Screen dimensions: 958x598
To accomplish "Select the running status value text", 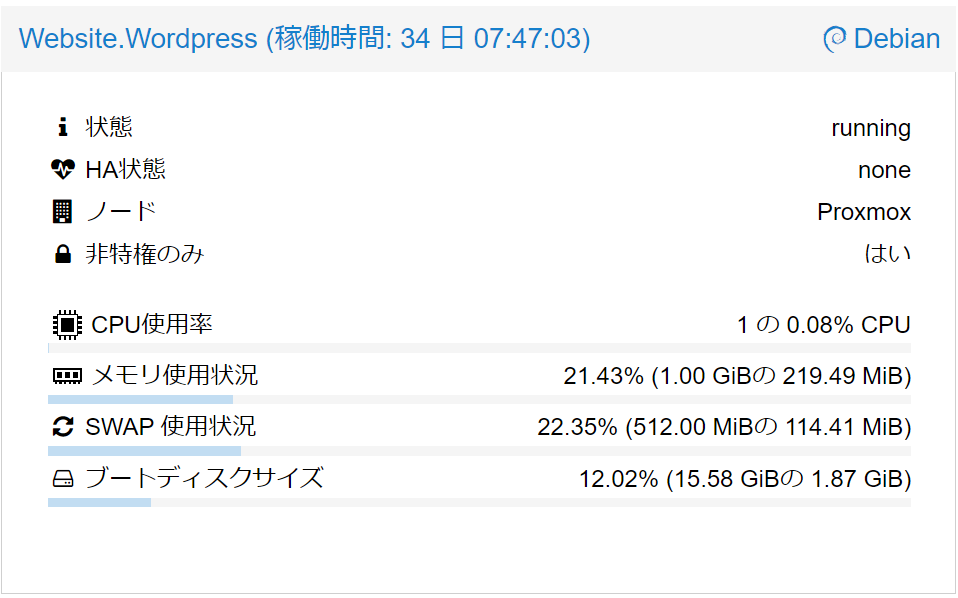I will [871, 127].
